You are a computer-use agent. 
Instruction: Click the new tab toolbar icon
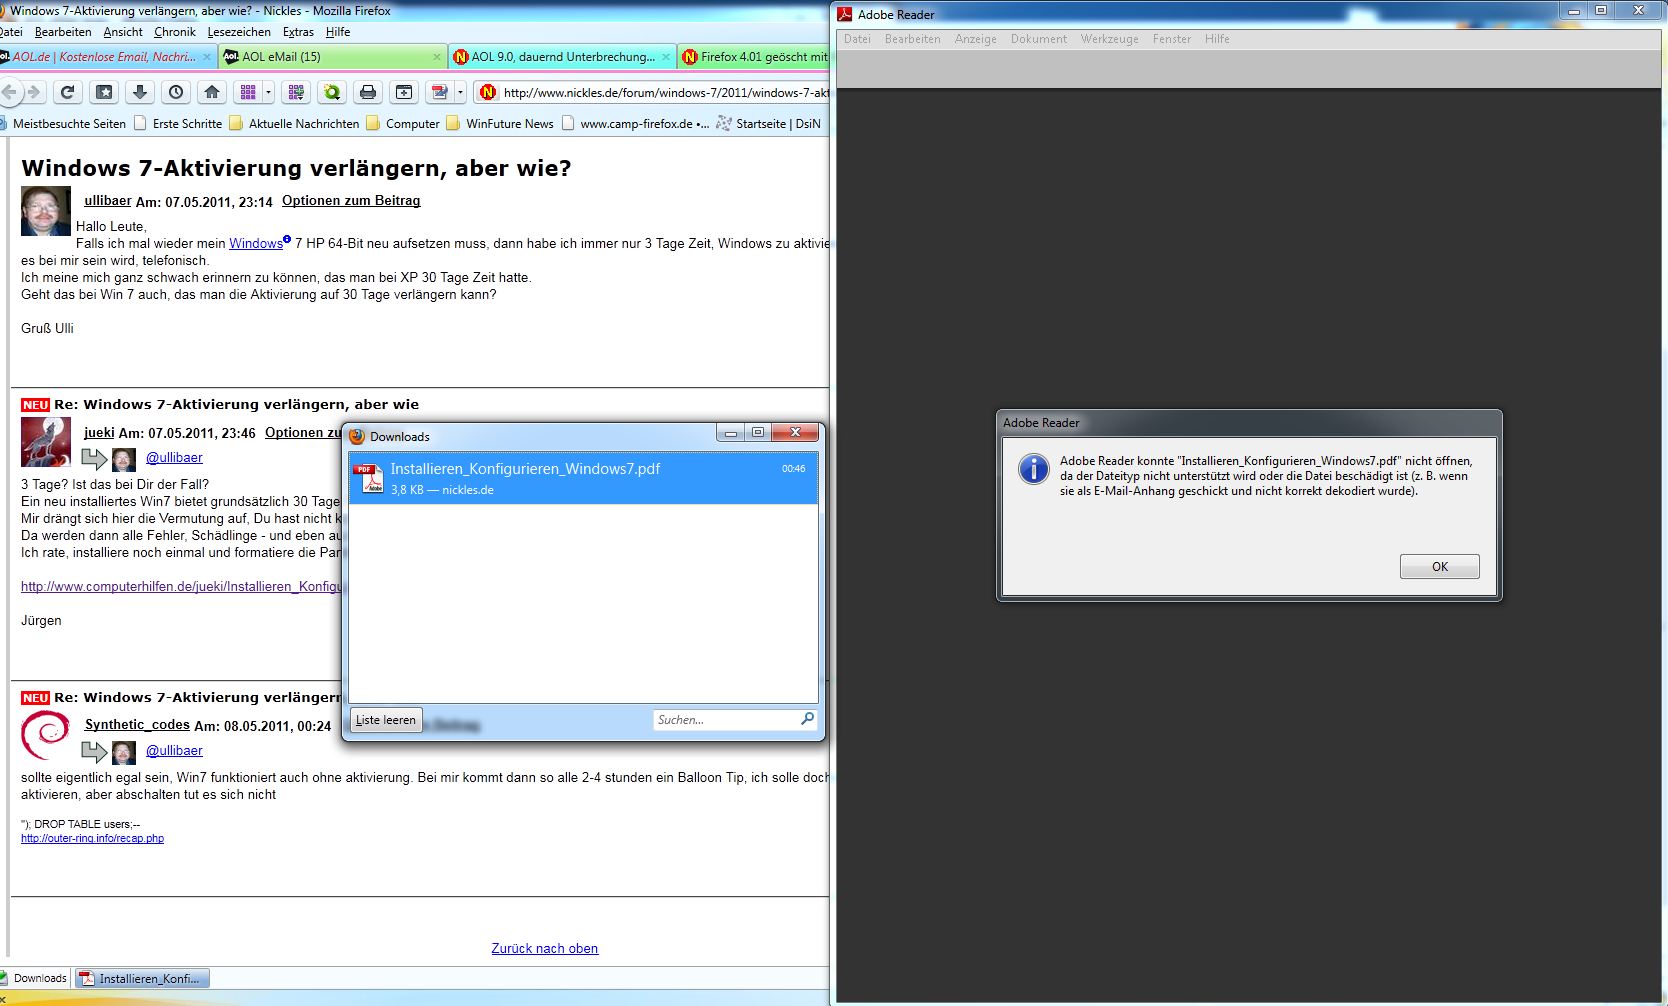click(404, 92)
